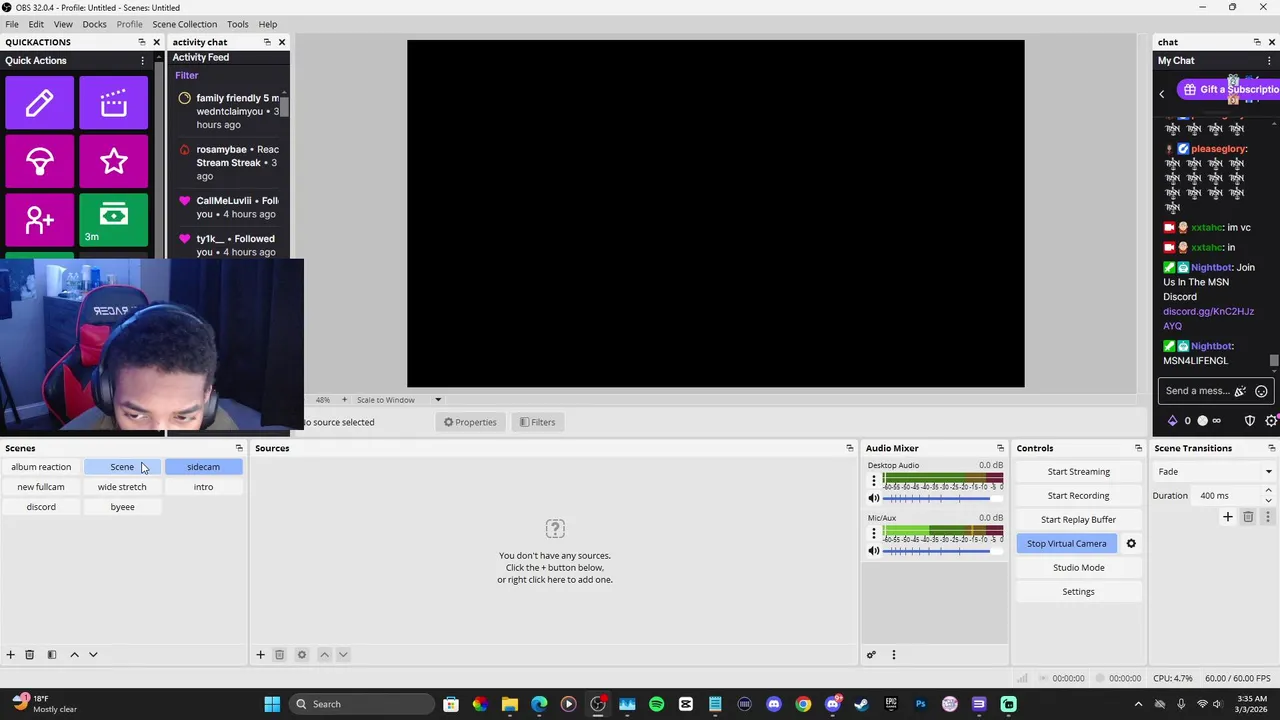Mute Mic/Aux speaker icon
1280x720 pixels.
[874, 551]
